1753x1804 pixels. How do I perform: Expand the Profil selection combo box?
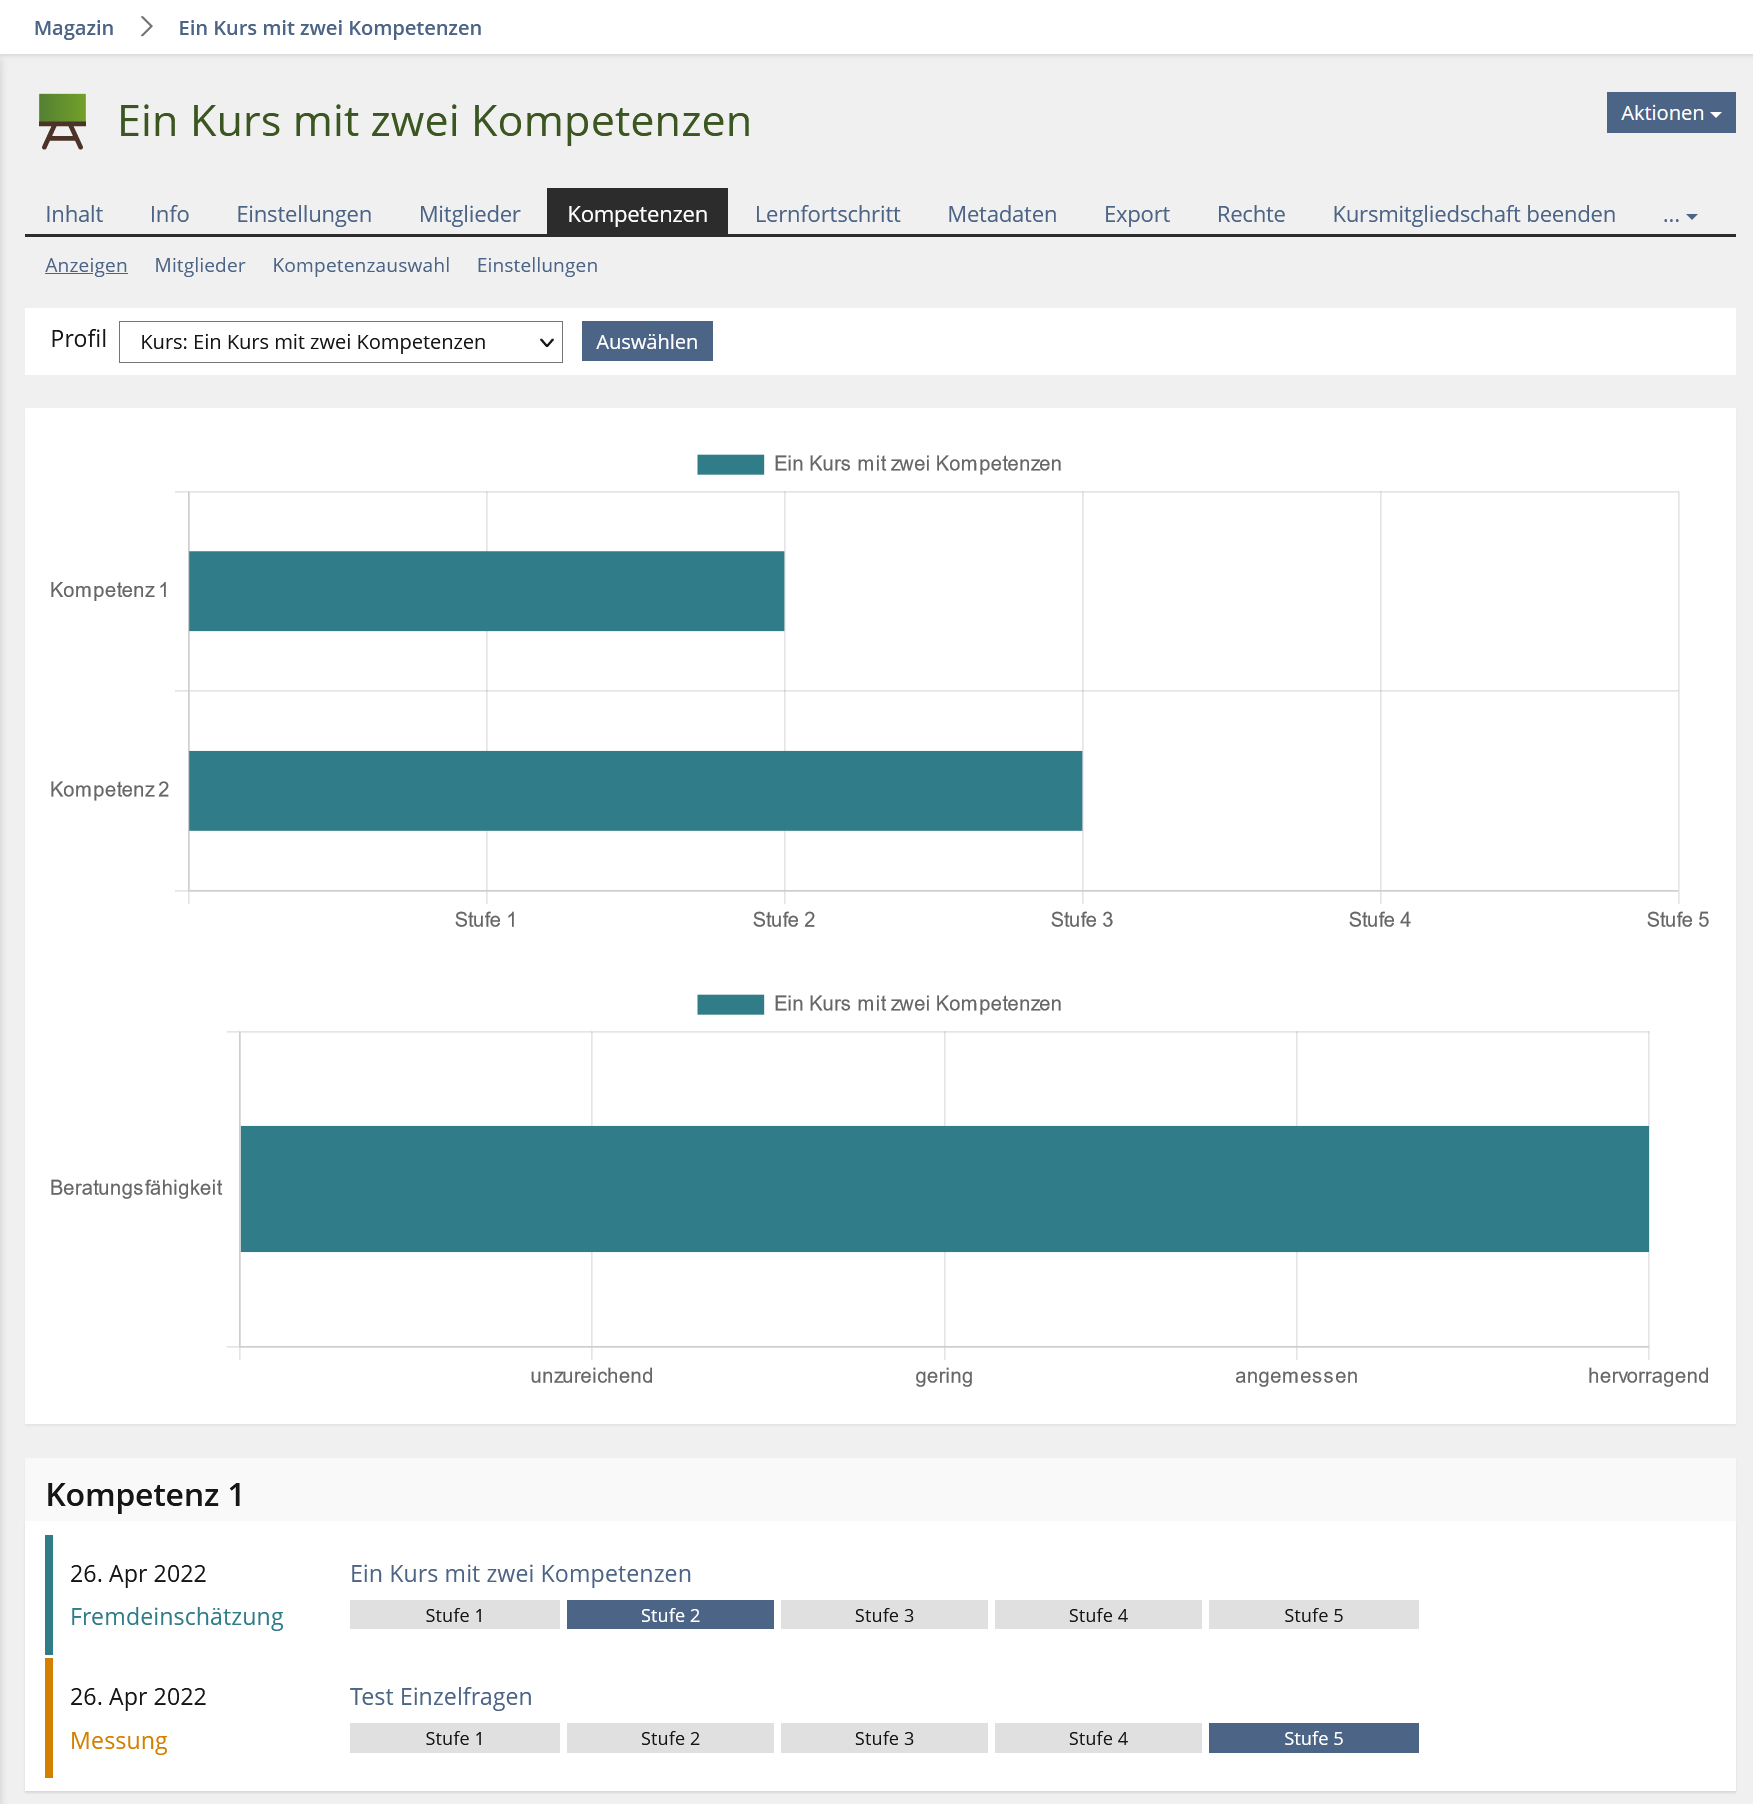pos(340,342)
